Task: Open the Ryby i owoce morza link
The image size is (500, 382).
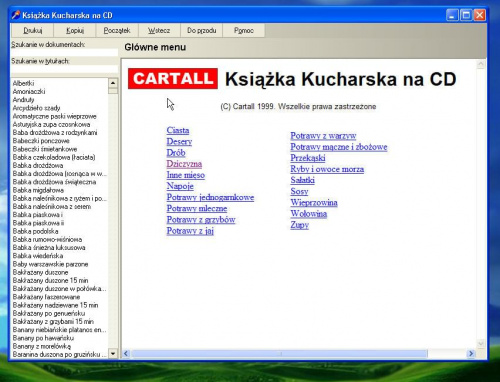Action: (x=327, y=169)
